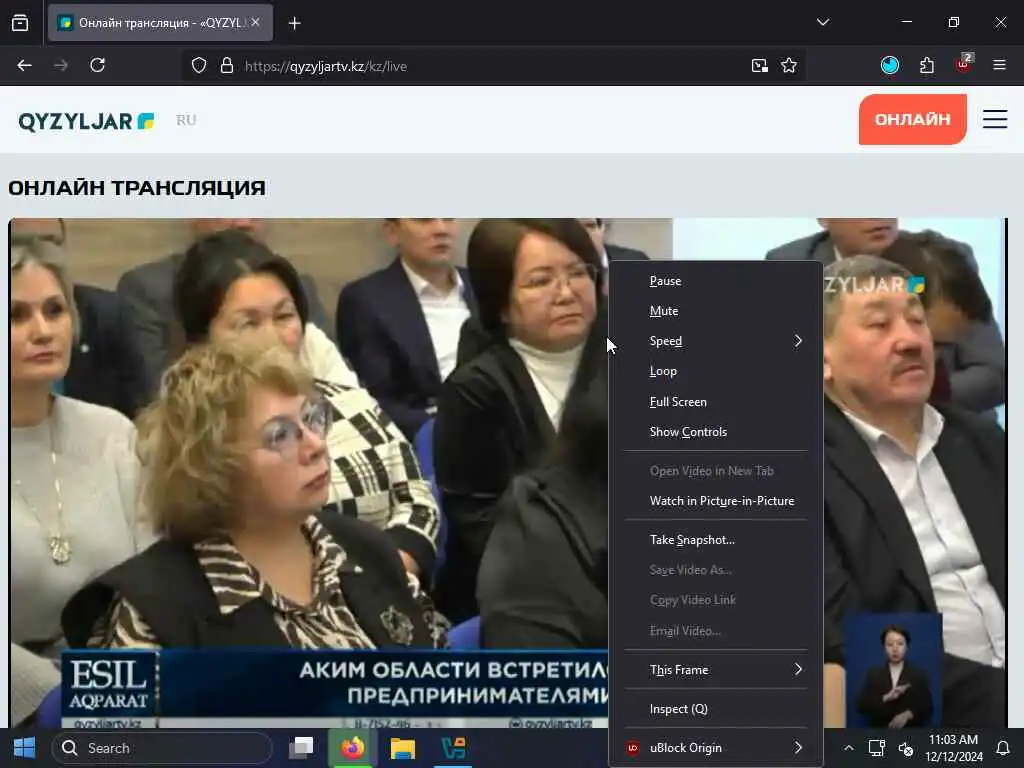The height and width of the screenshot is (768, 1024).
Task: Select Mute in the context menu
Action: tap(716, 311)
